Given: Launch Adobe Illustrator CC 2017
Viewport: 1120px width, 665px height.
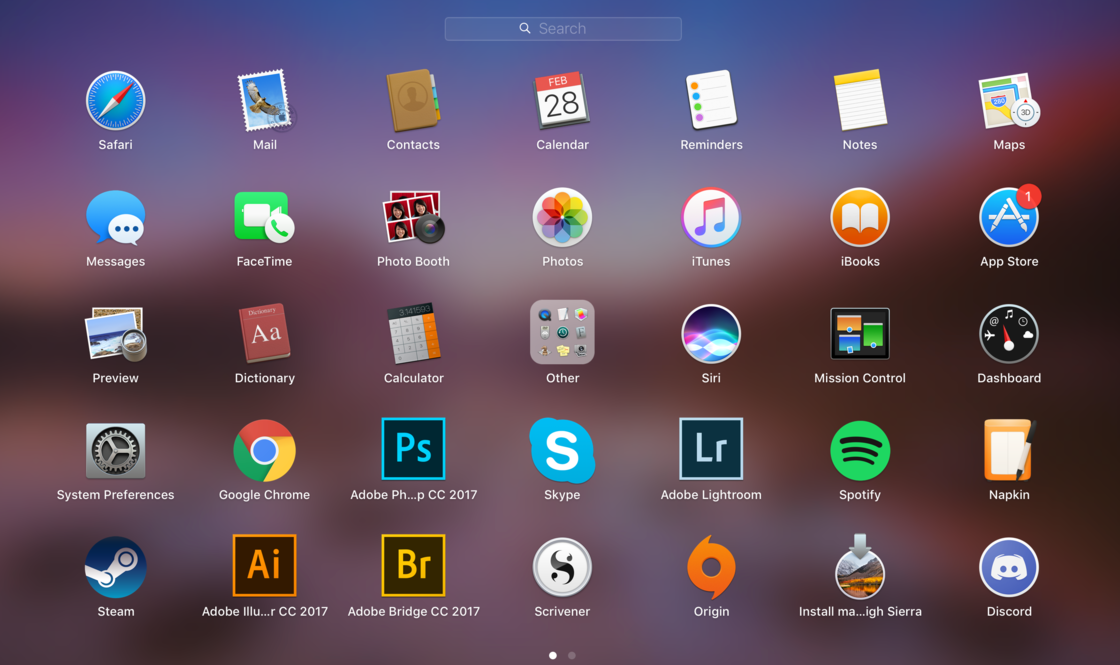Looking at the screenshot, I should pyautogui.click(x=264, y=566).
